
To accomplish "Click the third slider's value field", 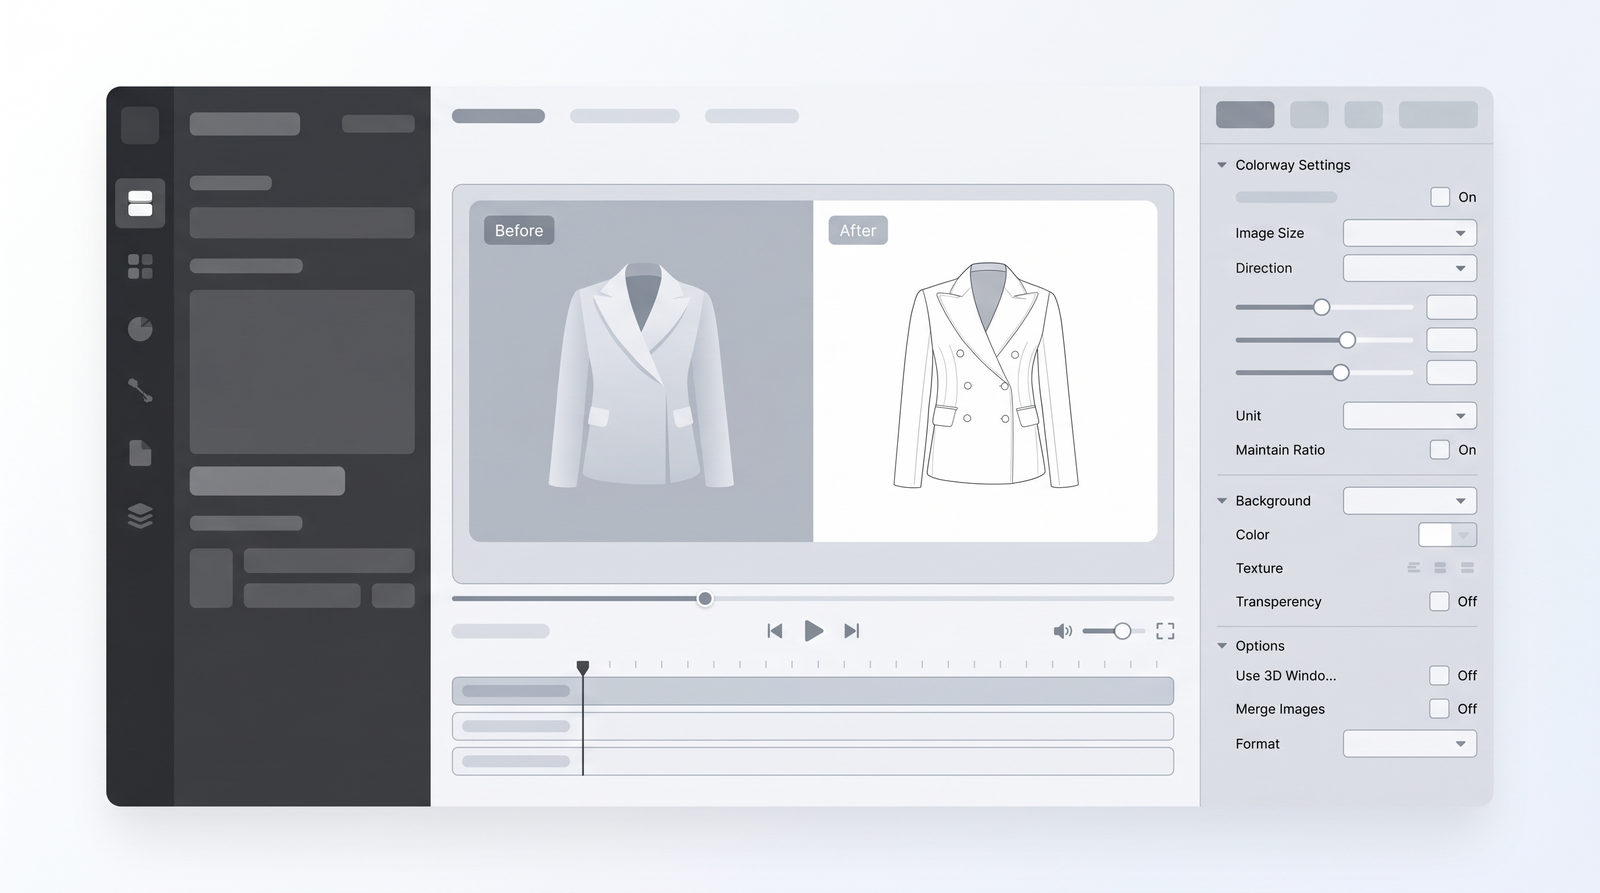I will 1451,373.
